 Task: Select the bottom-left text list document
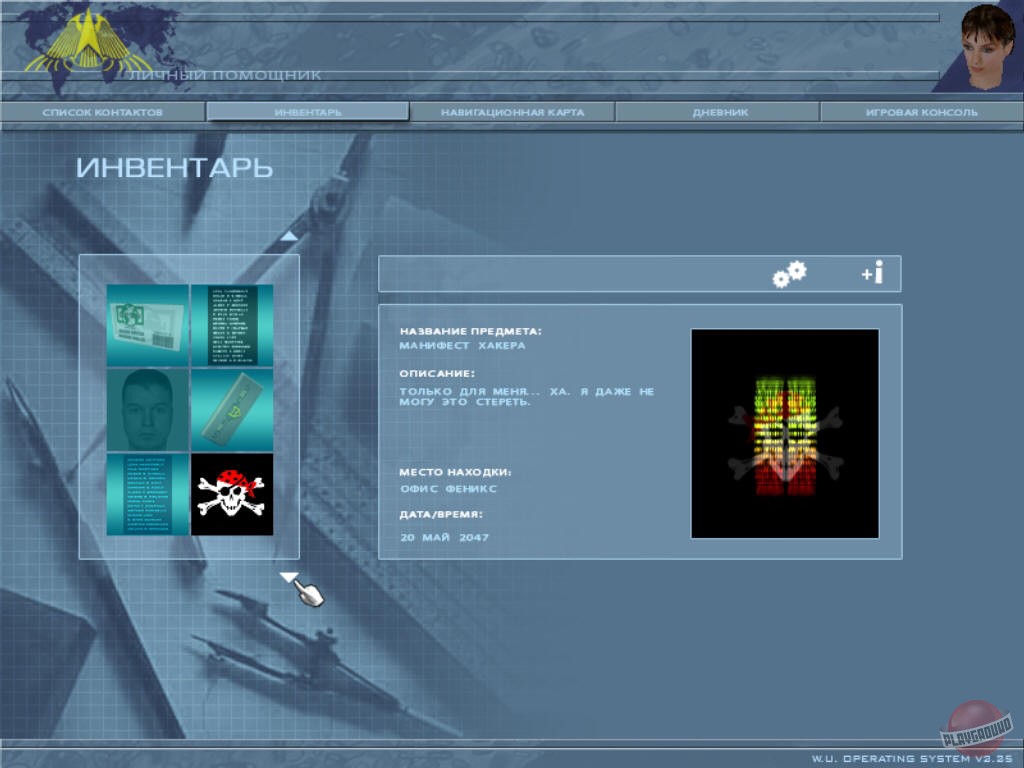click(x=148, y=494)
